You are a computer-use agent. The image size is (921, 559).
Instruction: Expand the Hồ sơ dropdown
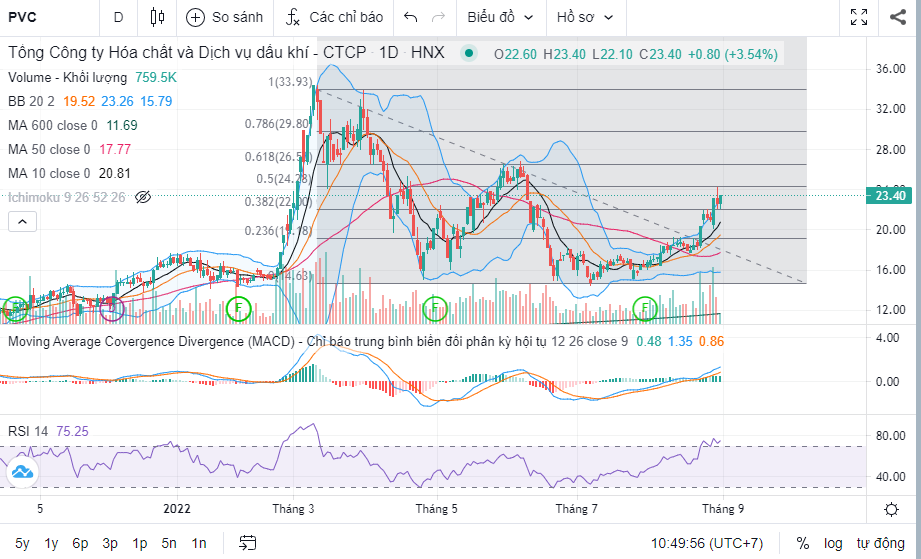point(585,17)
